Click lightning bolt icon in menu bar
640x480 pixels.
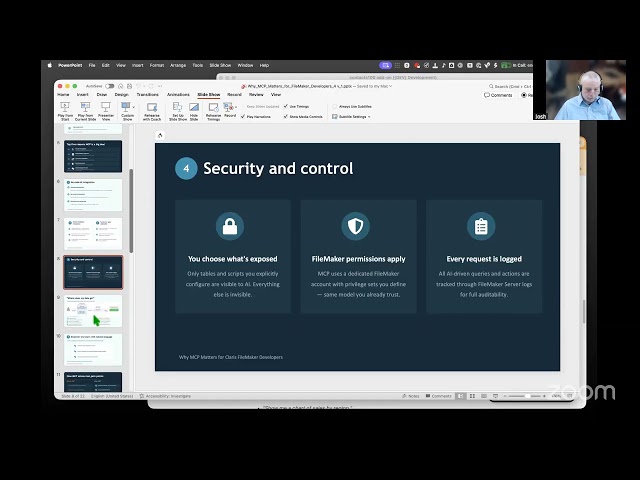point(496,65)
